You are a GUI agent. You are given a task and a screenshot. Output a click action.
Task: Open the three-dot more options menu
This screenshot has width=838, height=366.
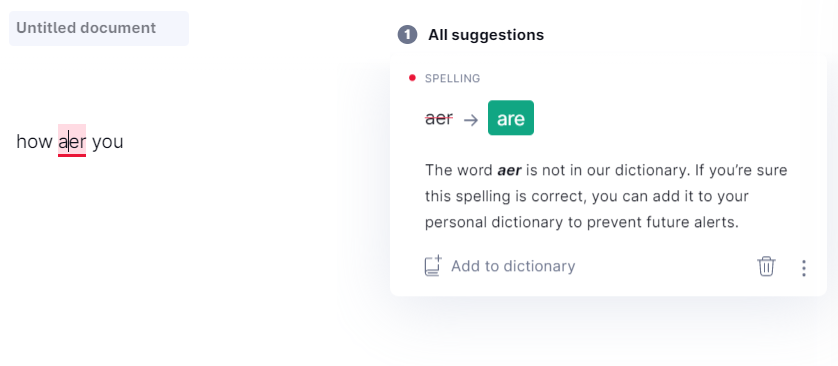click(x=803, y=268)
